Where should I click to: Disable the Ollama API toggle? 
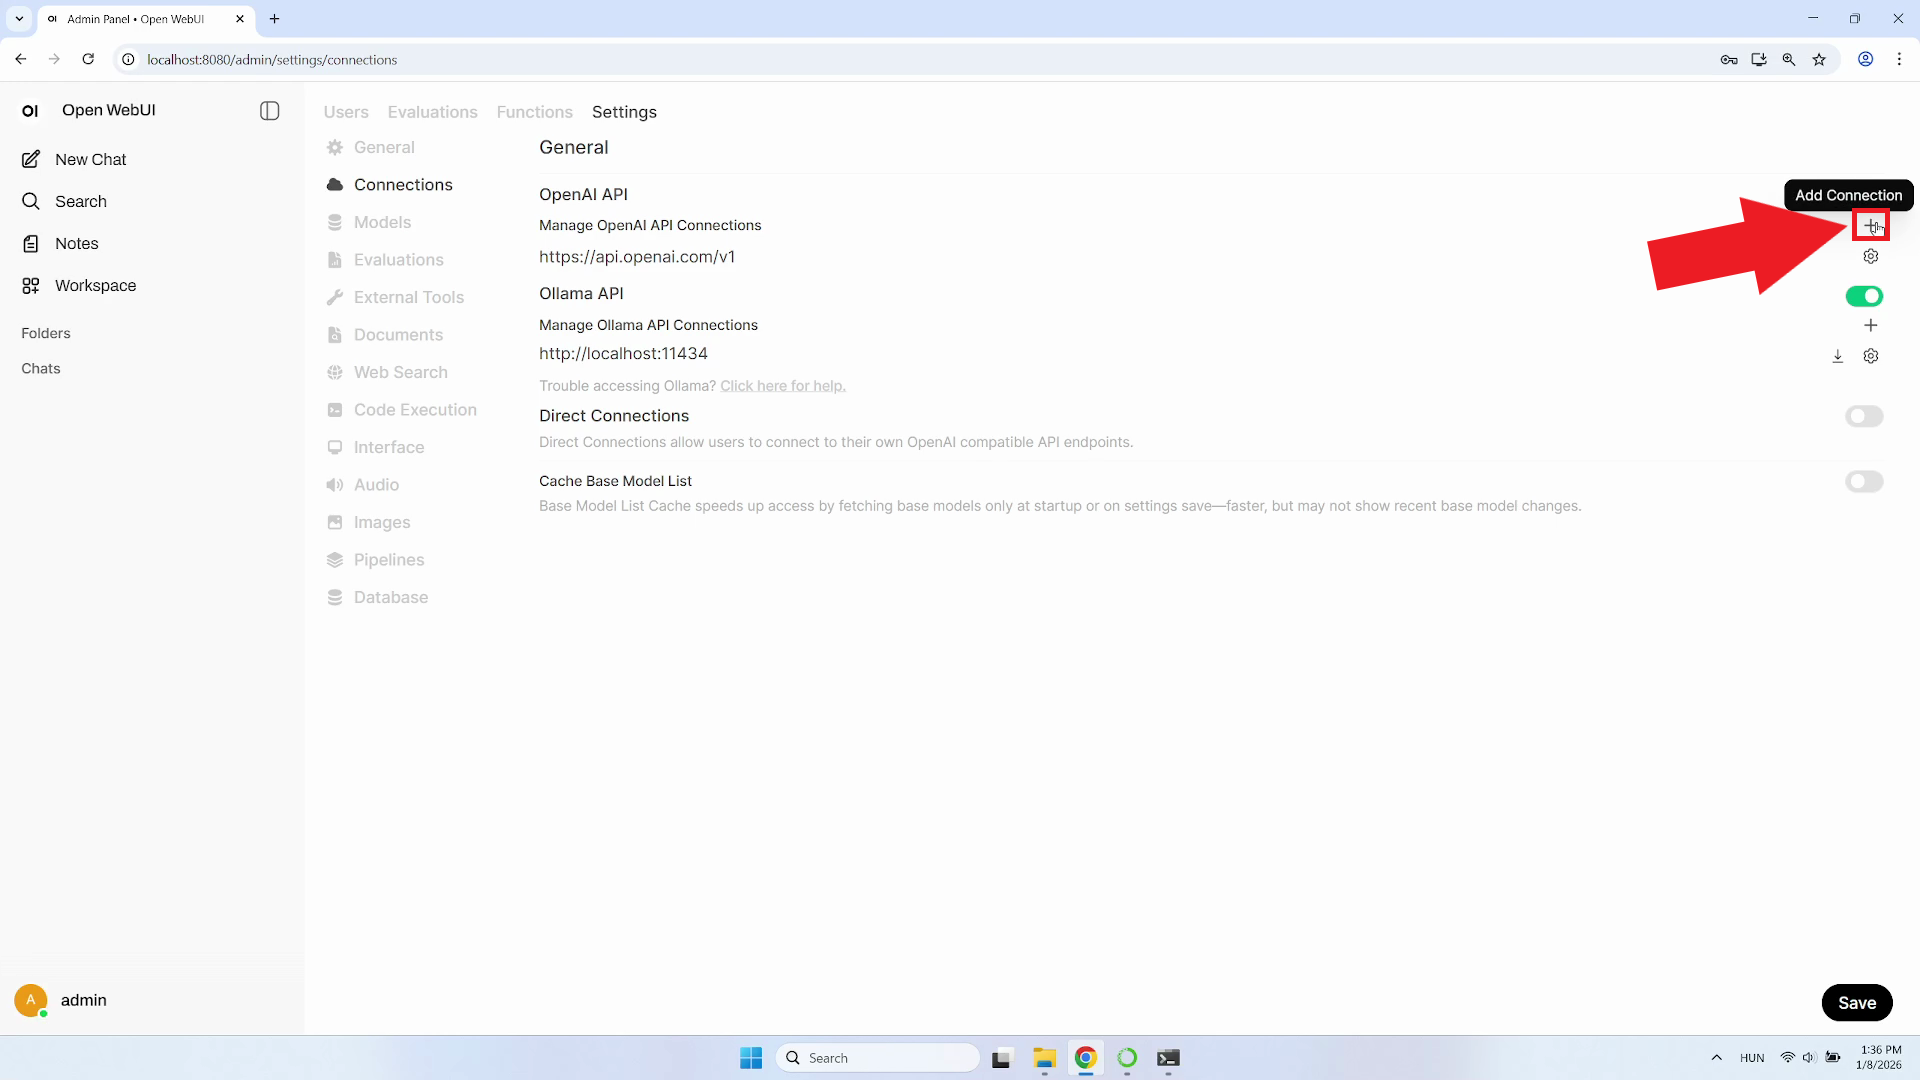[1863, 296]
